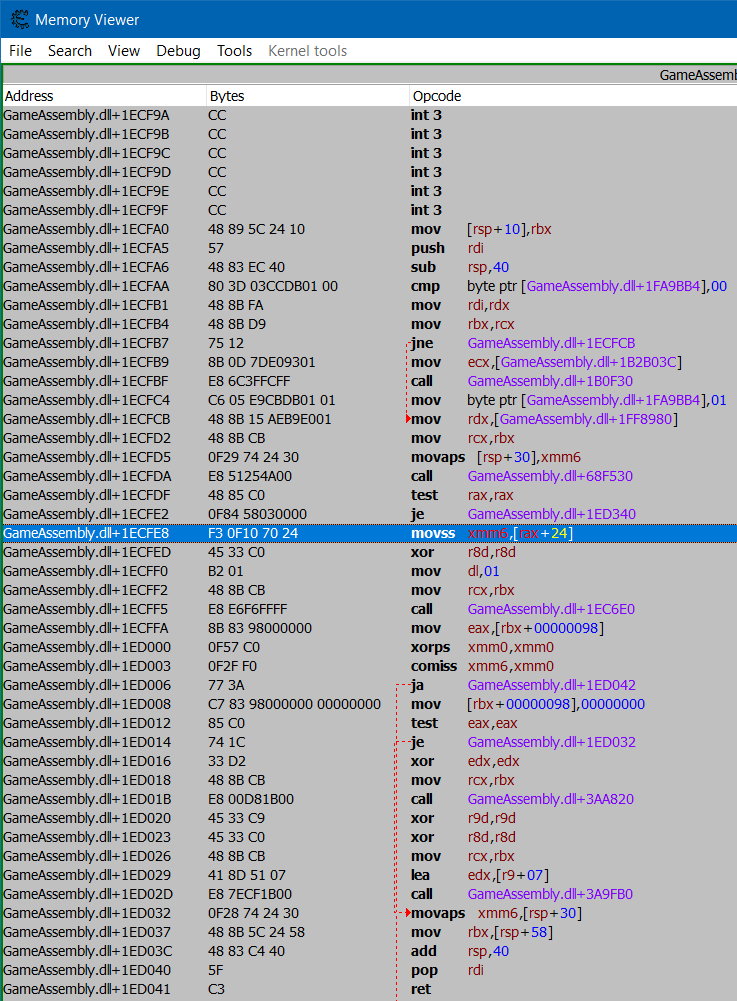Select the test eax,eax instruction
The image size is (737, 1001).
pyautogui.click(x=464, y=723)
